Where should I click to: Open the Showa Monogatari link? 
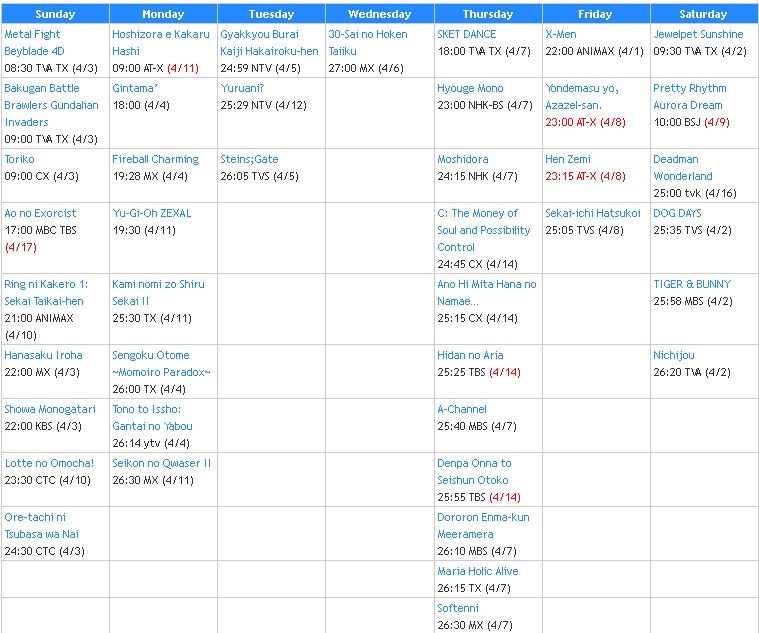50,409
